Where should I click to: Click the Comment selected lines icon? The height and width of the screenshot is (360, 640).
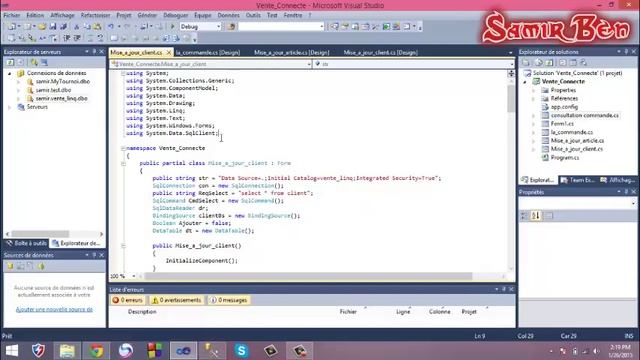(91, 38)
